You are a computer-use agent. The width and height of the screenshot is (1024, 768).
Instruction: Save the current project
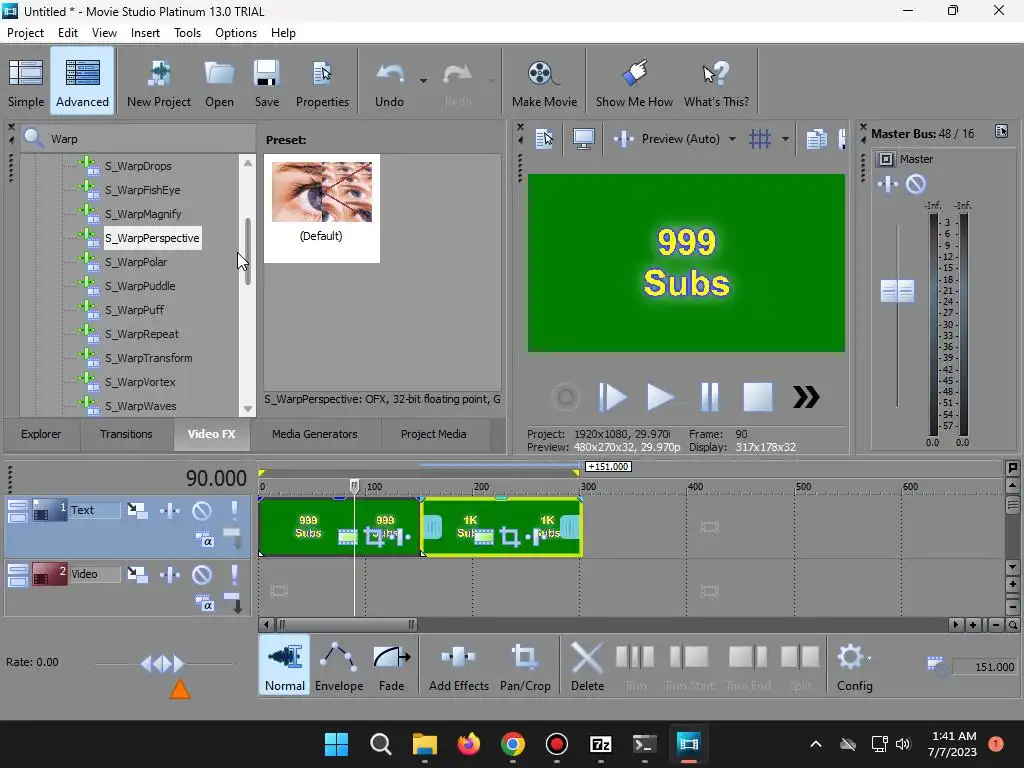(x=266, y=82)
